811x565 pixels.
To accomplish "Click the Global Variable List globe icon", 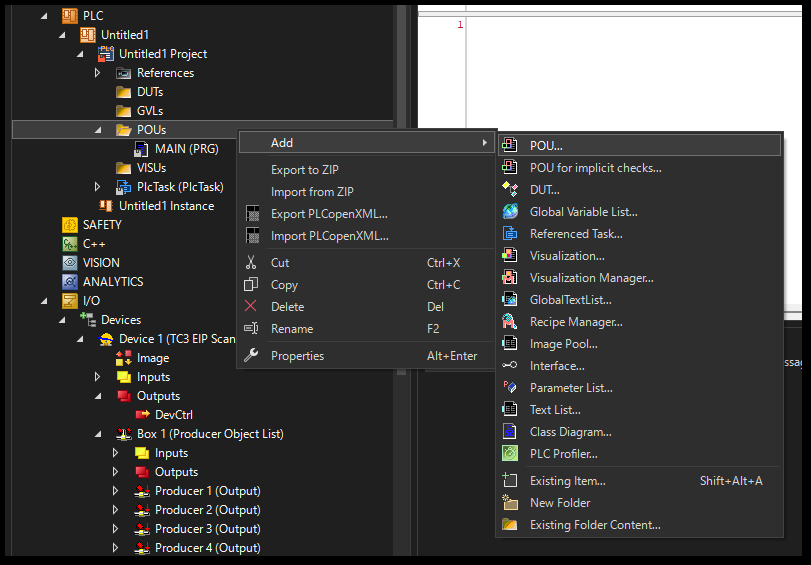I will coord(510,212).
